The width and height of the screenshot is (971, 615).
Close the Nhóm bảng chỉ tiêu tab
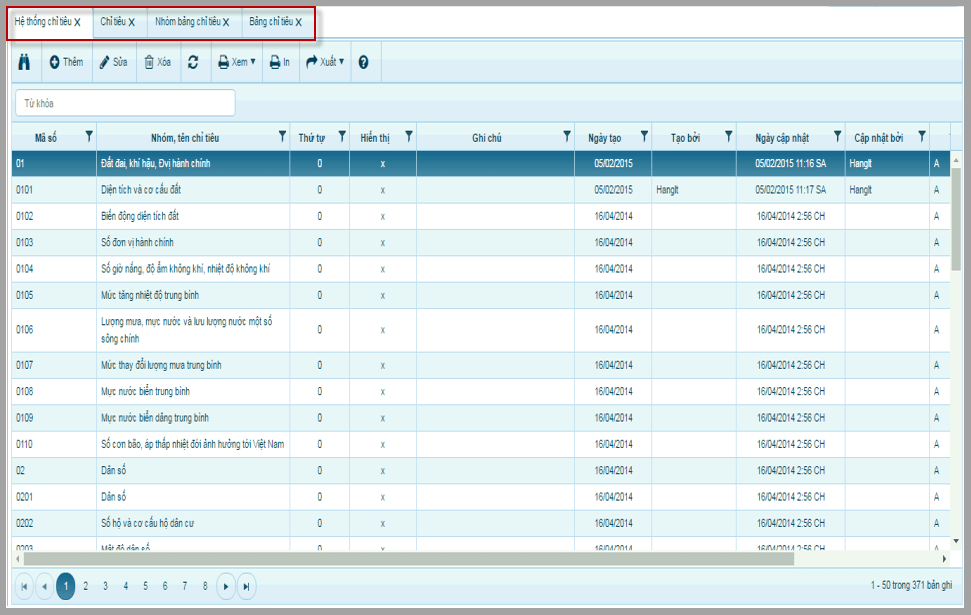click(x=226, y=22)
